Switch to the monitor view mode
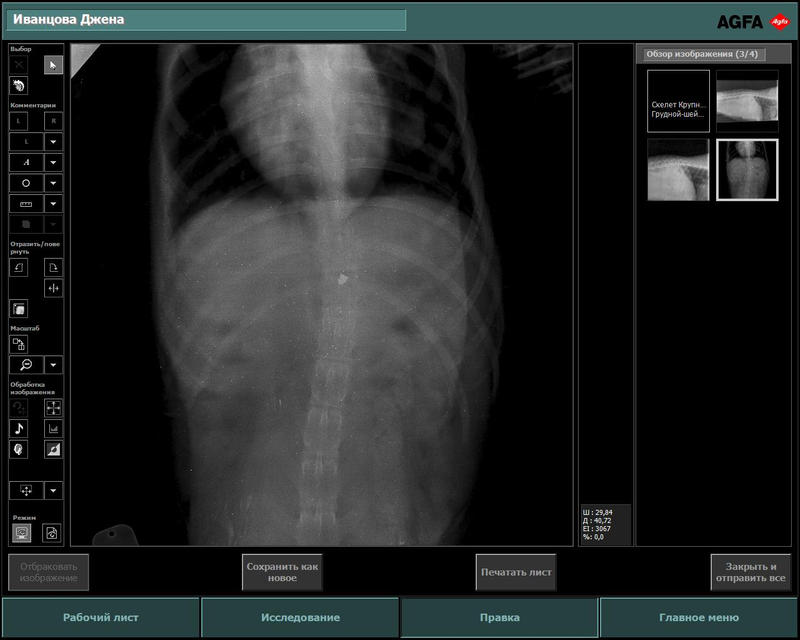The height and width of the screenshot is (640, 800). (x=21, y=533)
